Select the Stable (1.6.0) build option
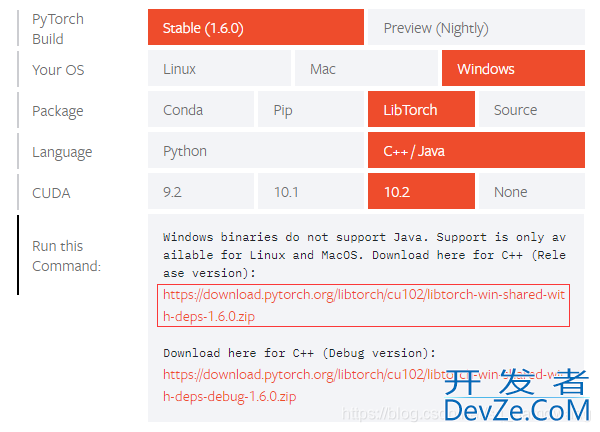The height and width of the screenshot is (432, 600). pyautogui.click(x=256, y=28)
